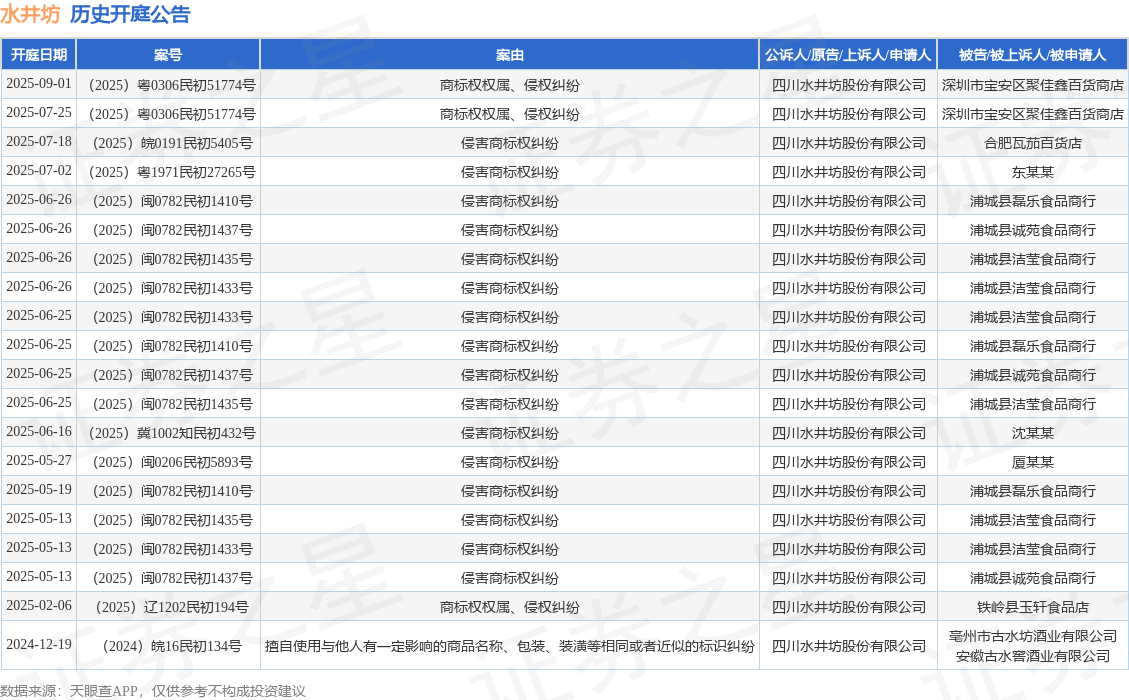
Task: Click case 闽0782民初1435号 in 2025-05-13 row
Action: coord(172,520)
